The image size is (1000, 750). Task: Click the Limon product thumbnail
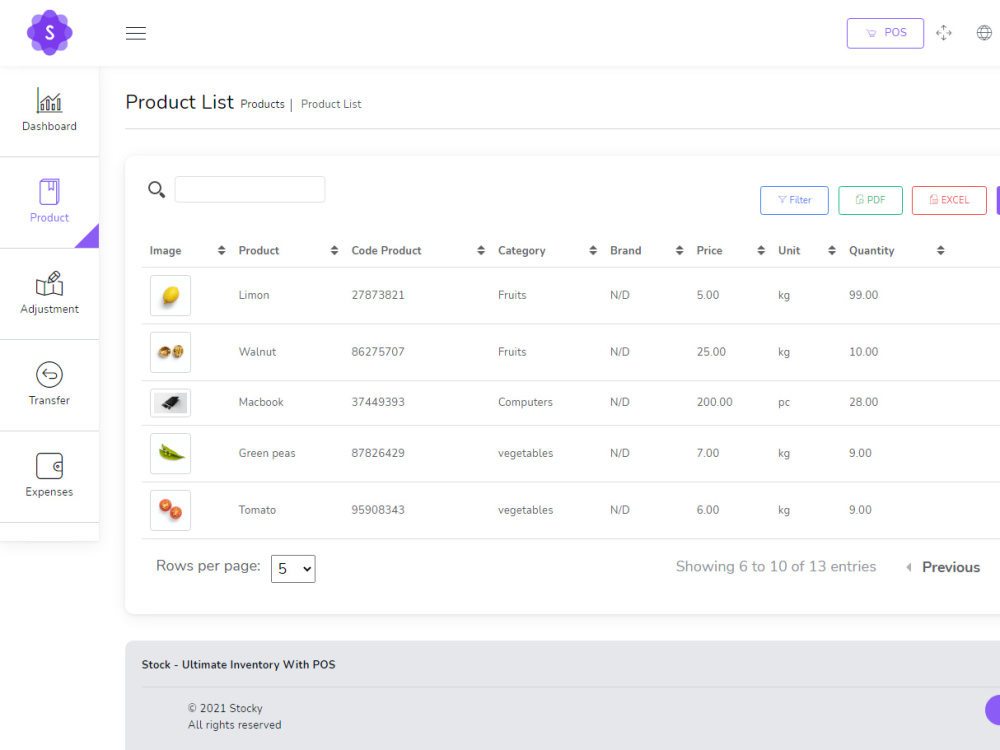[170, 295]
